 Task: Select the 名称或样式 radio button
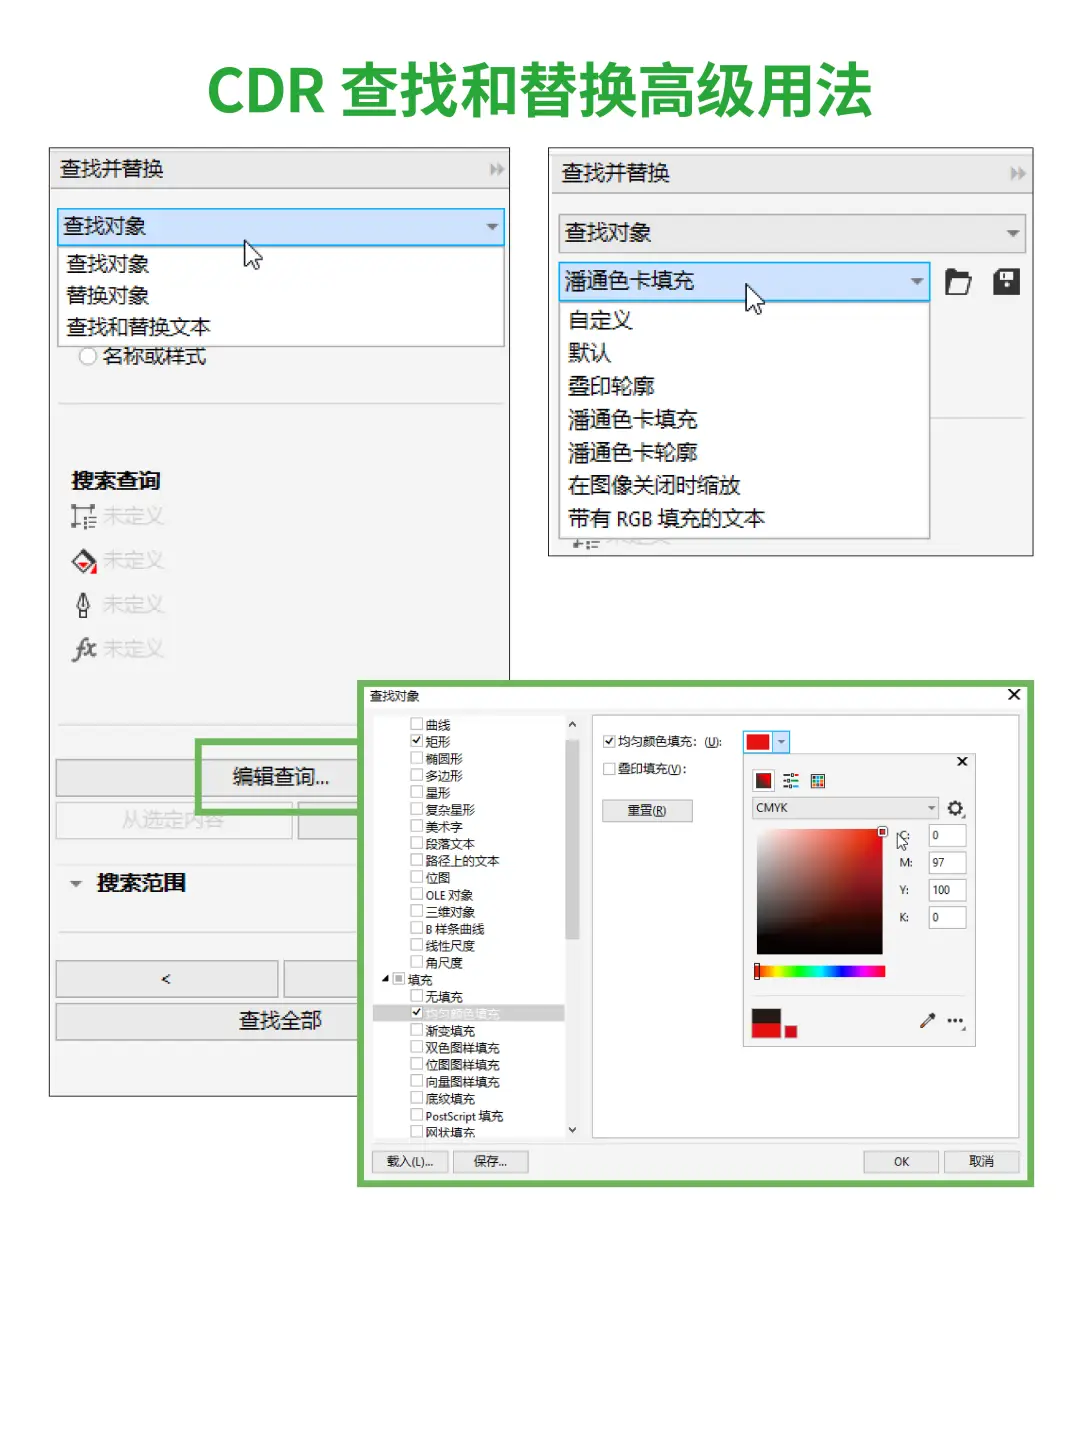[x=88, y=356]
